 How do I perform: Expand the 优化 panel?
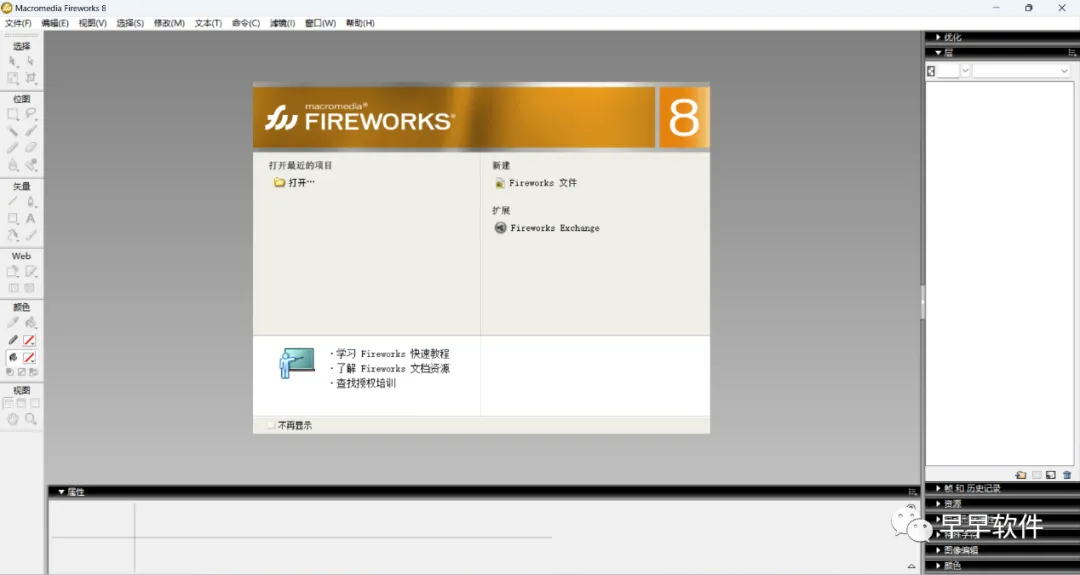pyautogui.click(x=938, y=37)
